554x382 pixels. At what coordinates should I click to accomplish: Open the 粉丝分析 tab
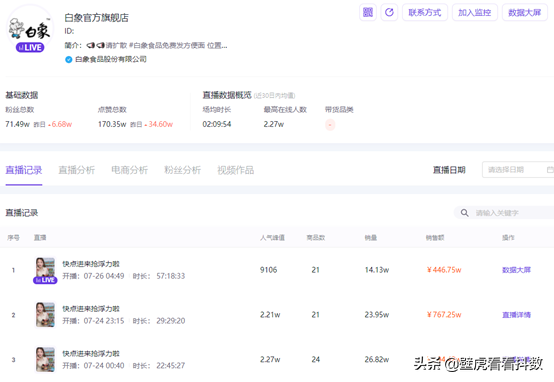[183, 170]
